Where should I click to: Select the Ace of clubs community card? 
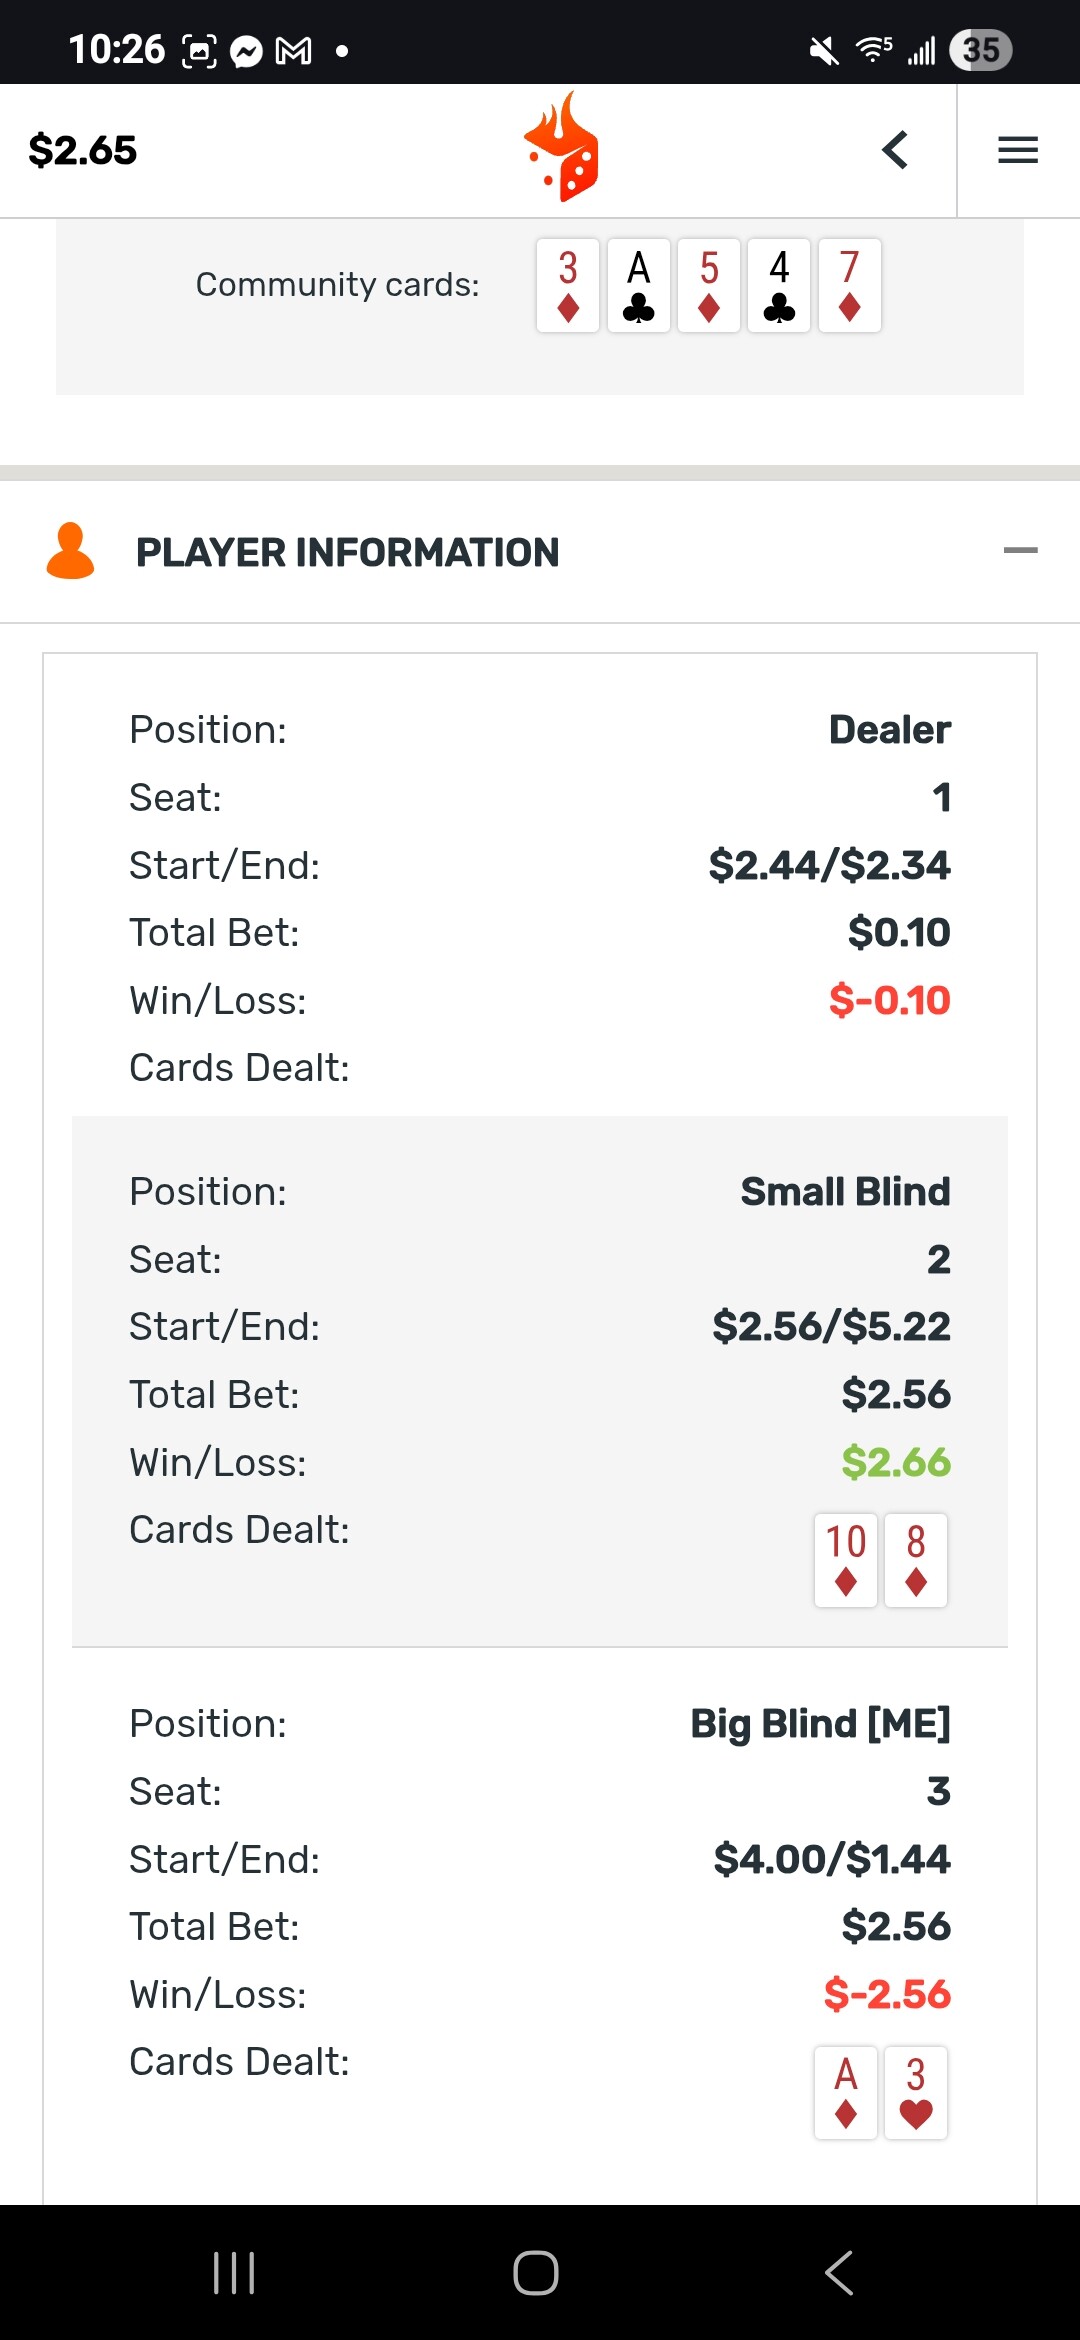point(639,285)
